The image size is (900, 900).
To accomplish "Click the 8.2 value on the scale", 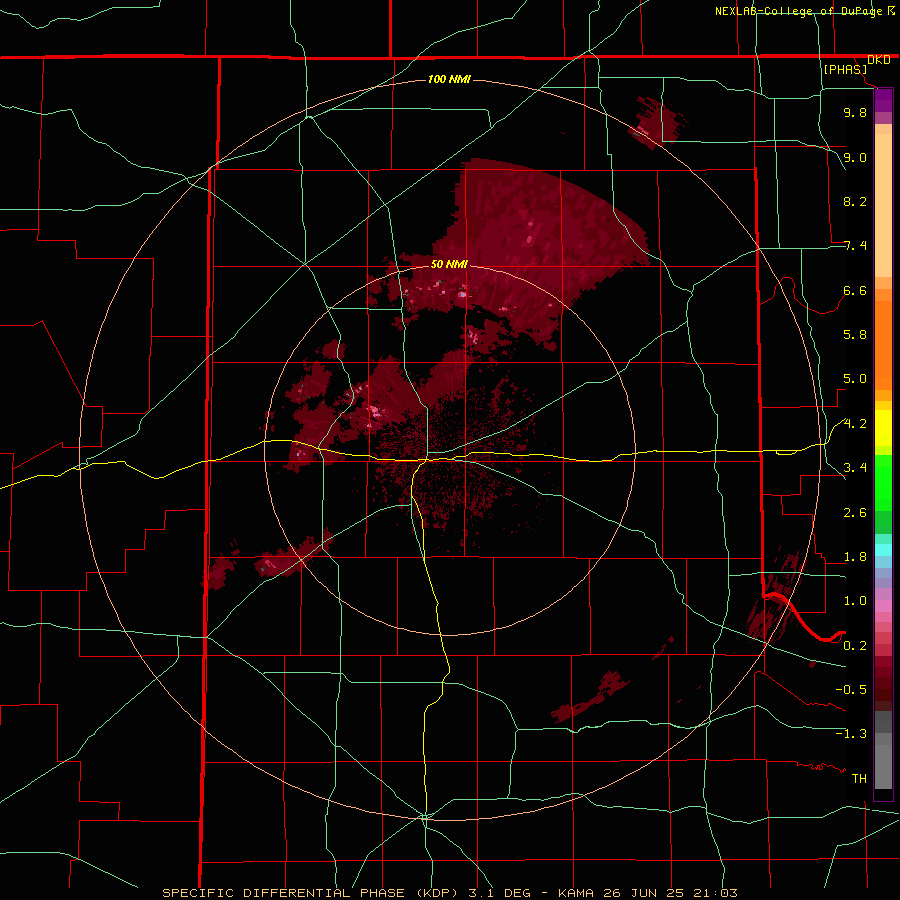I will (x=855, y=201).
